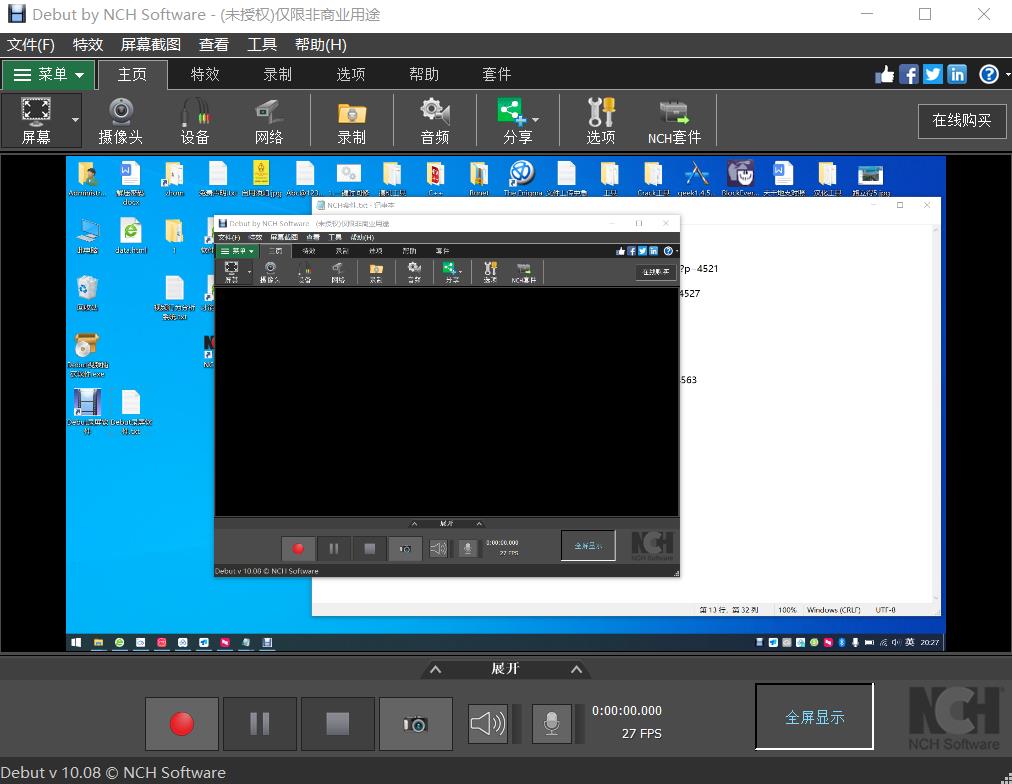1012x784 pixels.
Task: Open the 查看 menu
Action: [214, 45]
